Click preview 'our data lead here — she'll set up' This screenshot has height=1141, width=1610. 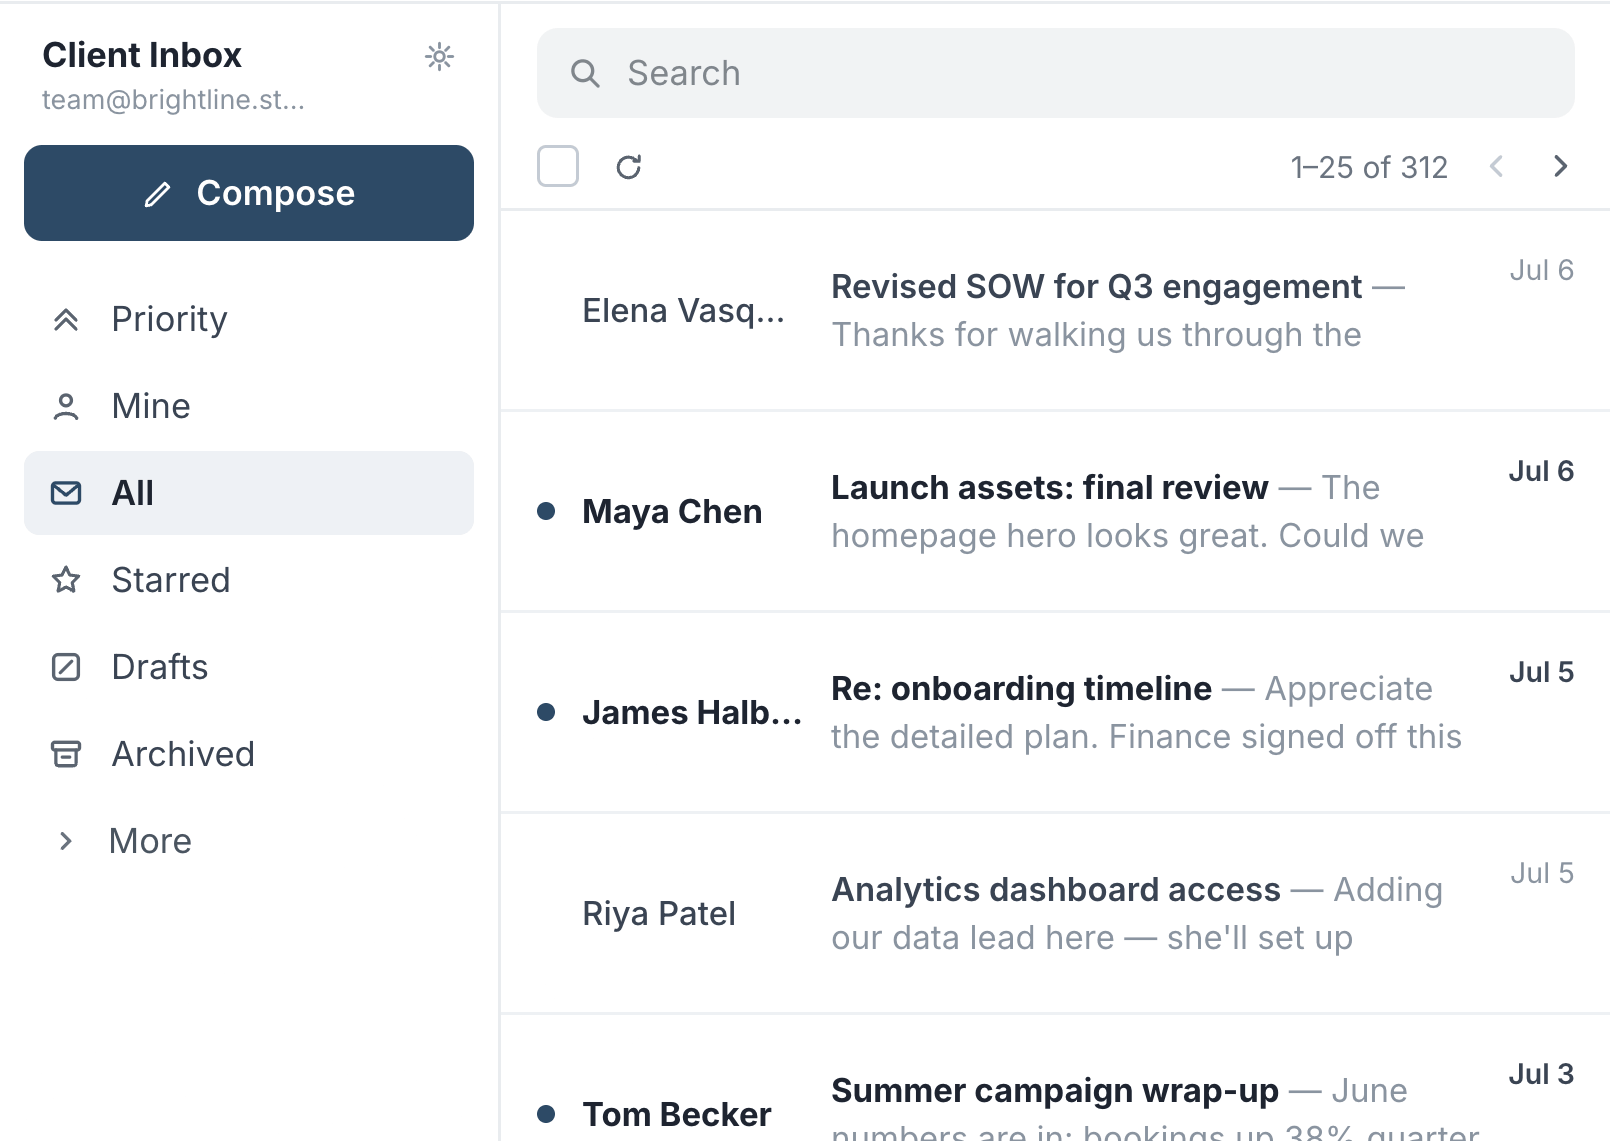point(1092,938)
